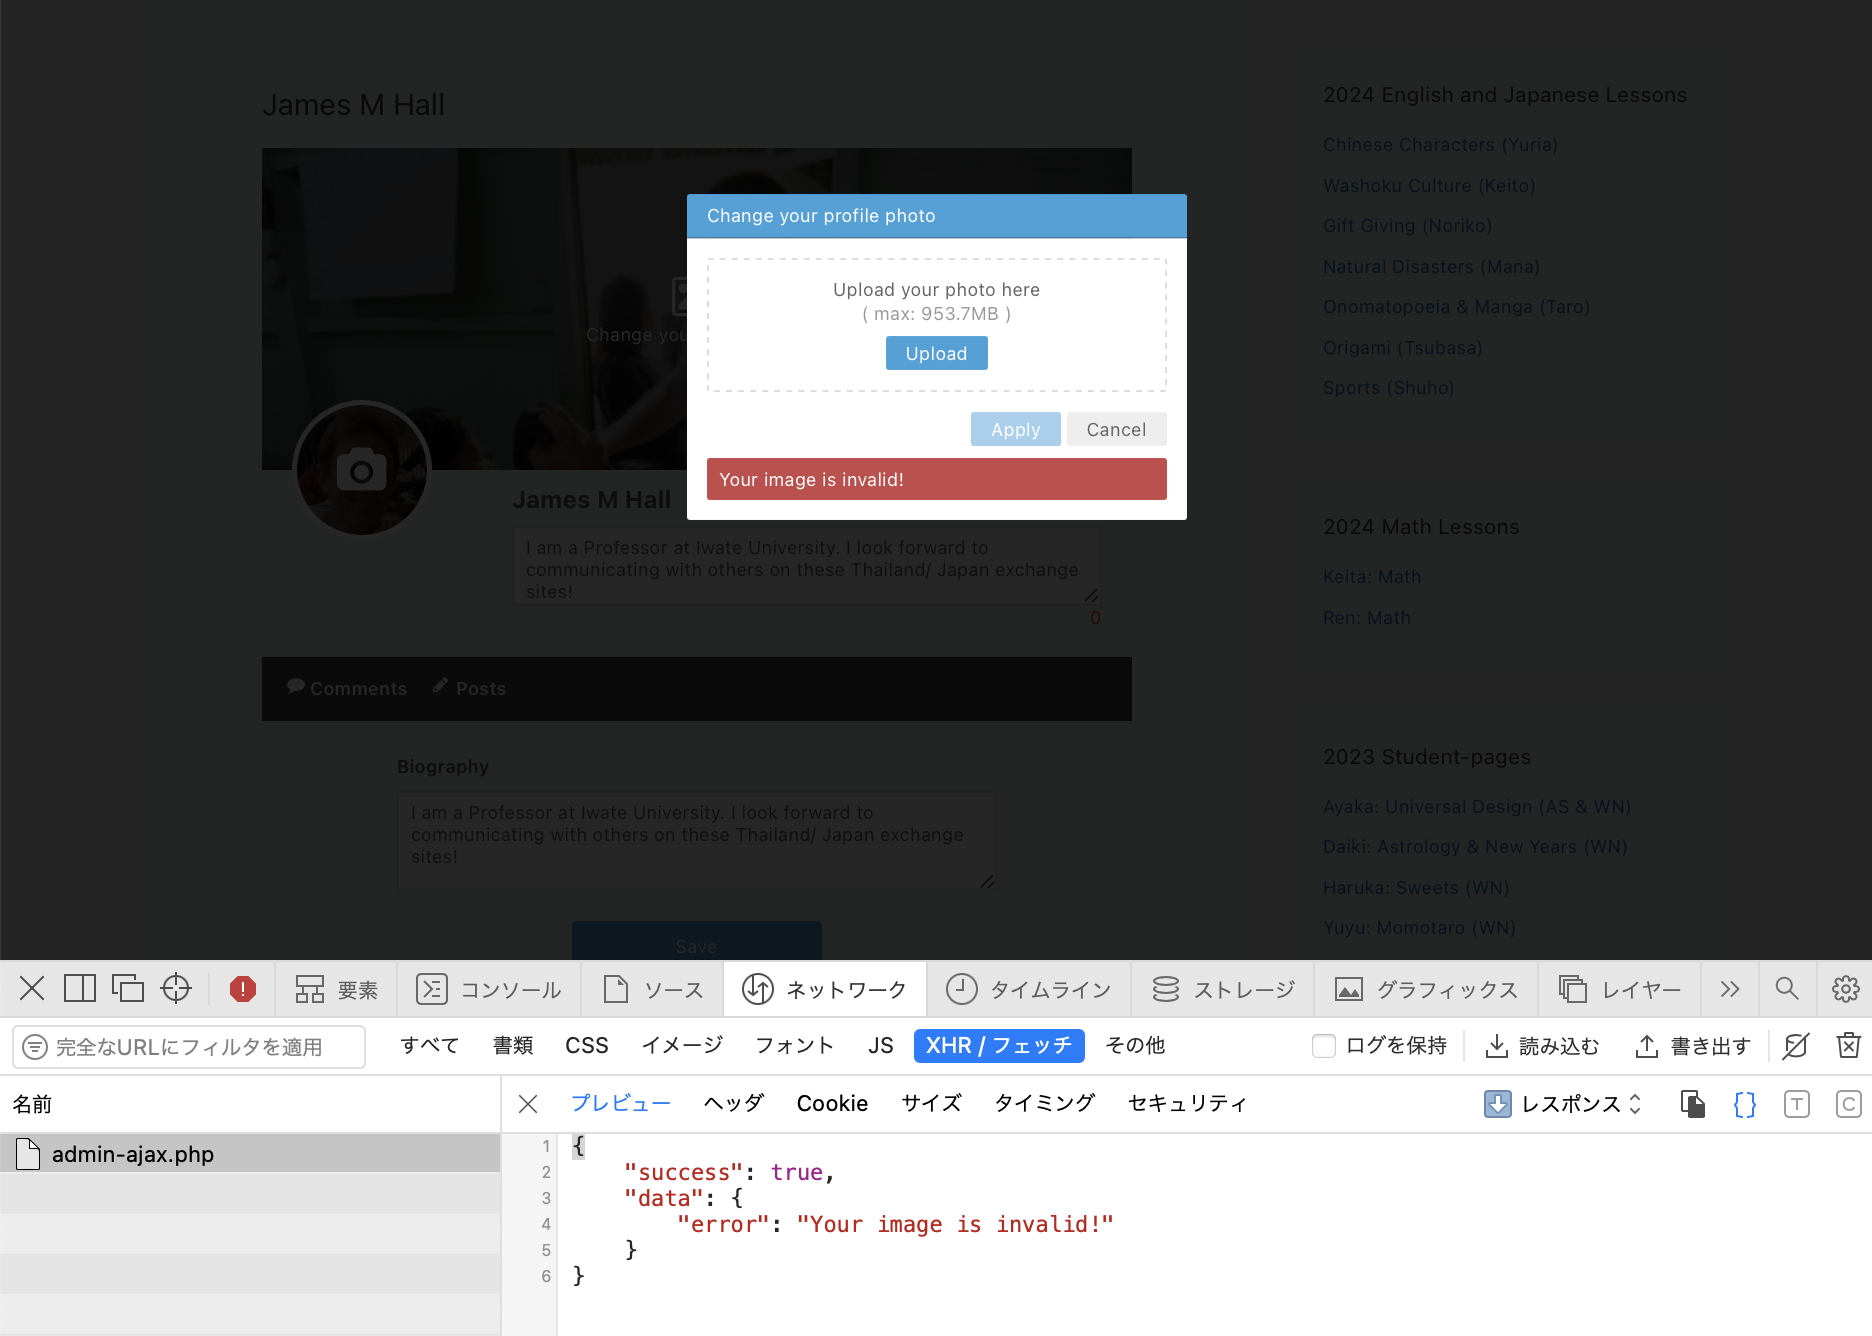
Task: Open the Chinese Characters (Yuria) link
Action: [x=1440, y=144]
